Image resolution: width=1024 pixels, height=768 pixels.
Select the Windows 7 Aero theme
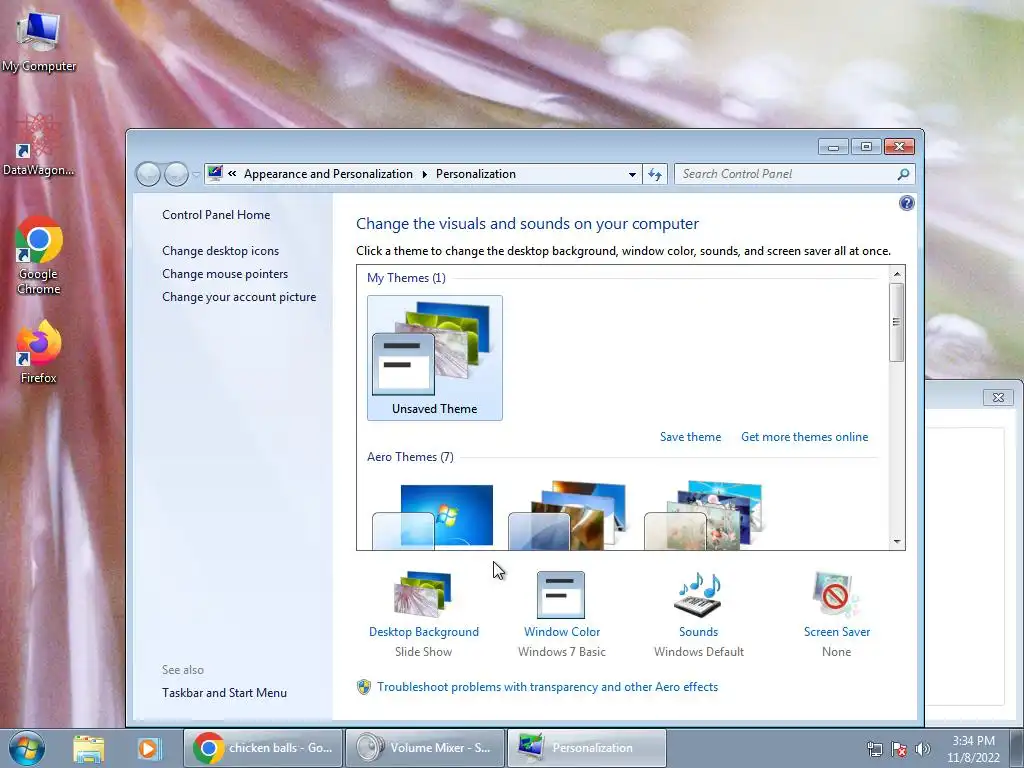click(434, 516)
